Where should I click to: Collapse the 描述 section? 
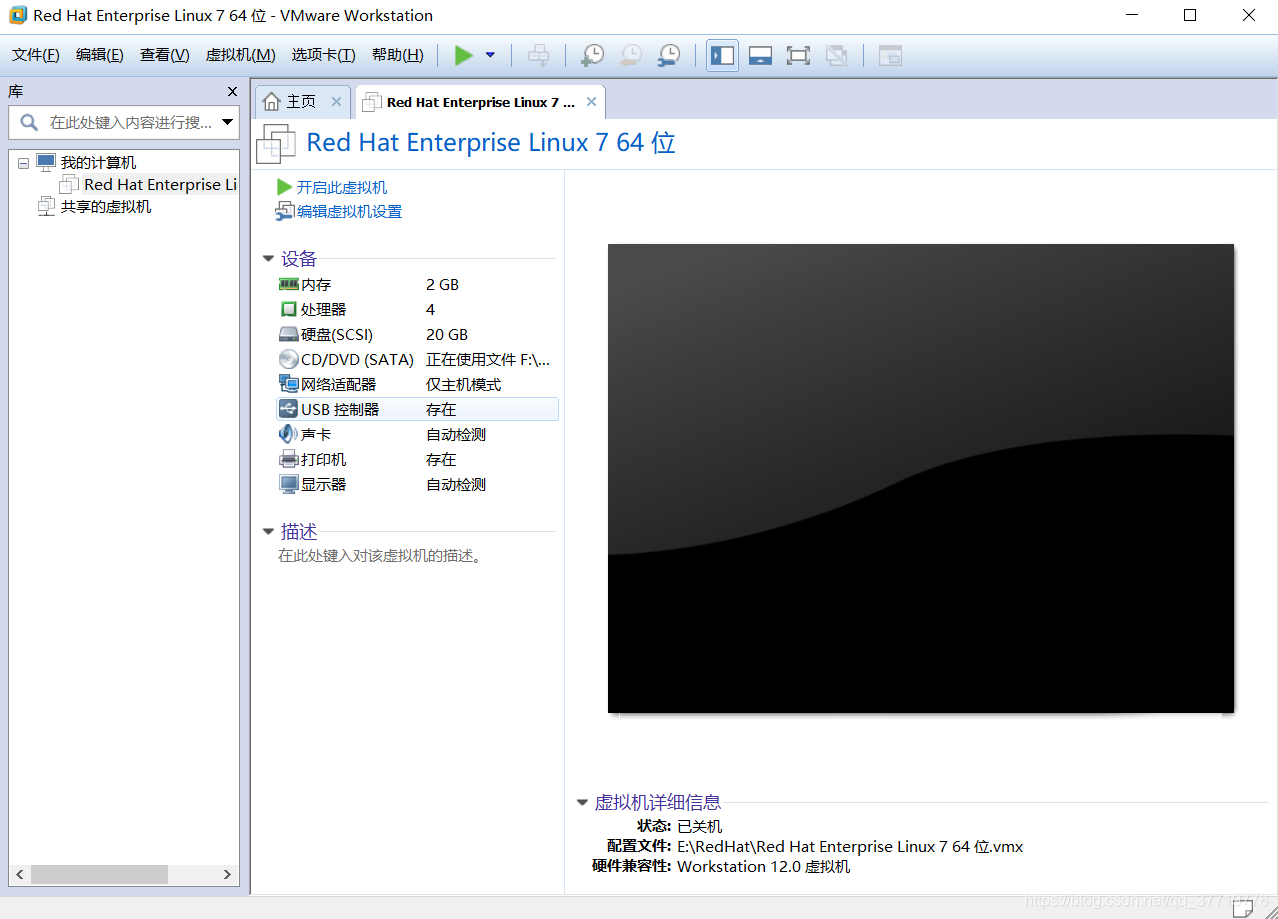[x=268, y=532]
